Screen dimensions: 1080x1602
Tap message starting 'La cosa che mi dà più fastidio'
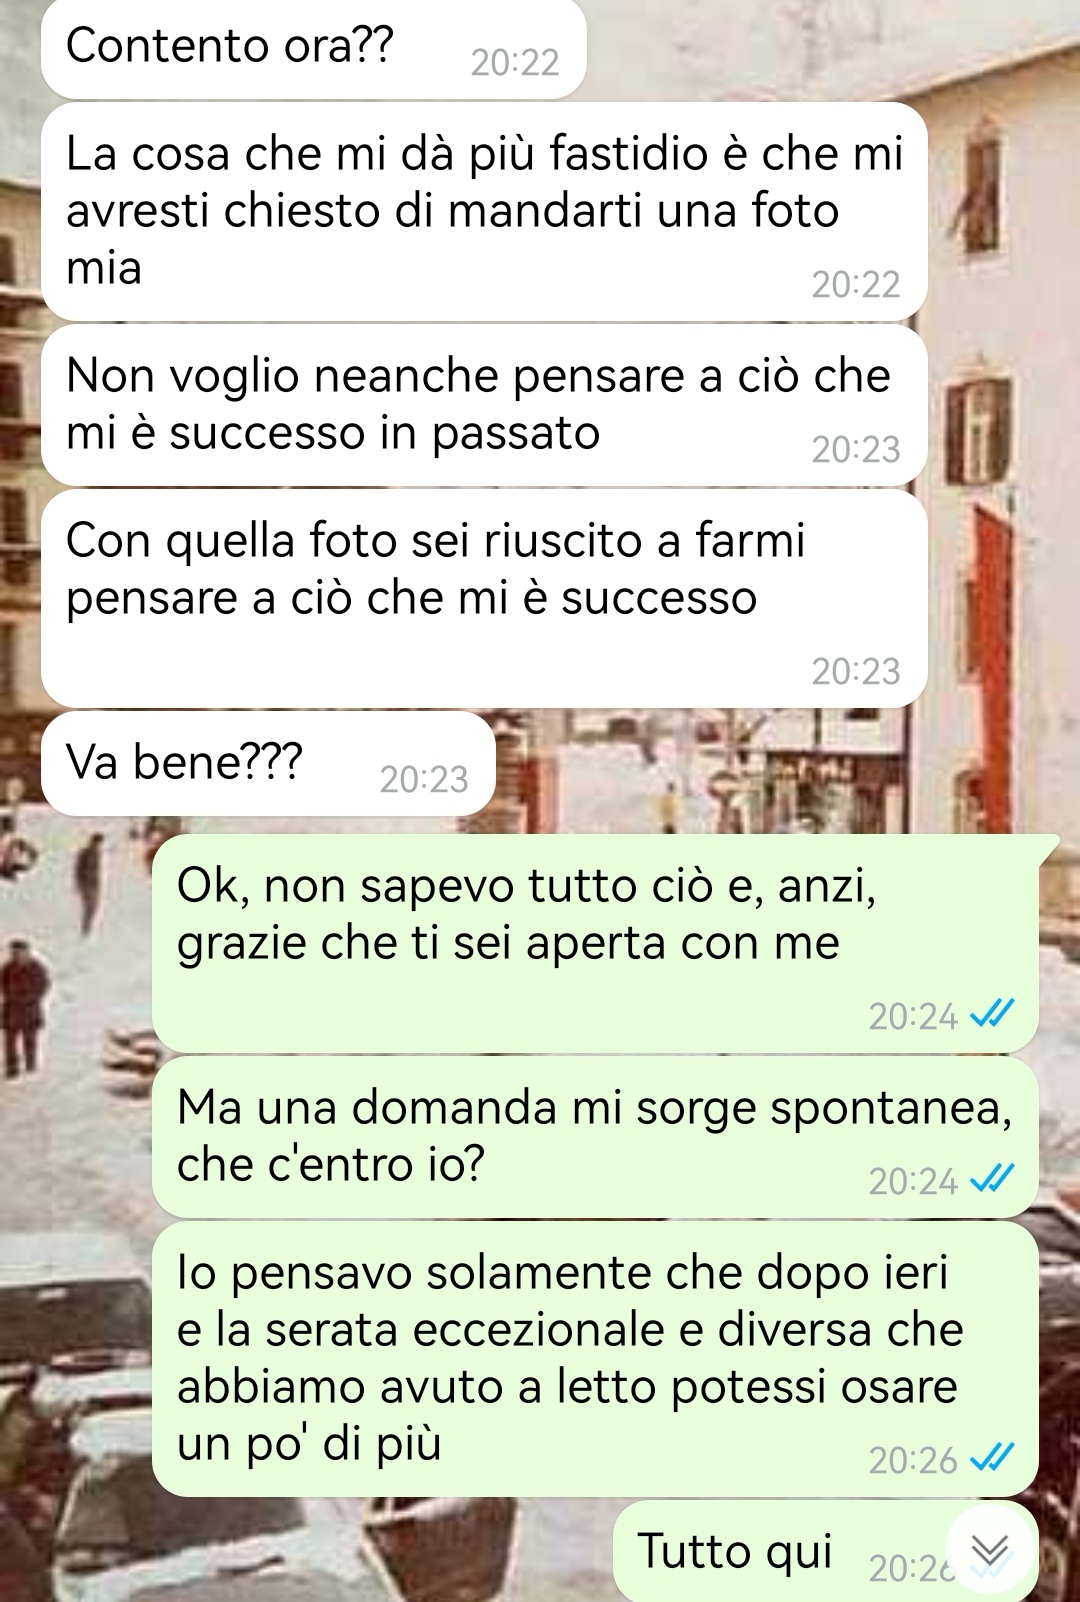(484, 212)
